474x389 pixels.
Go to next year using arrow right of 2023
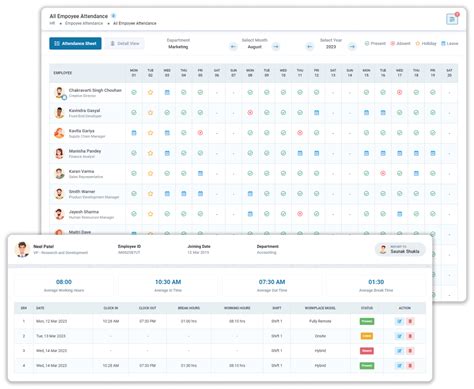pos(352,47)
